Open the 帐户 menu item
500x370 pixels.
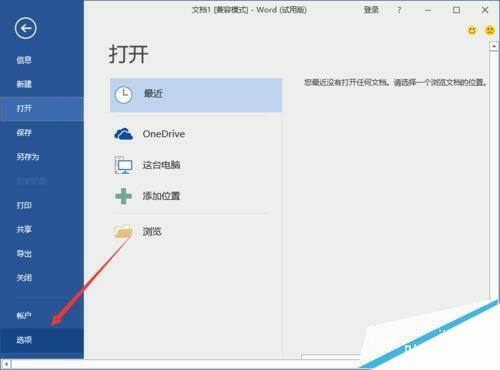(42, 315)
